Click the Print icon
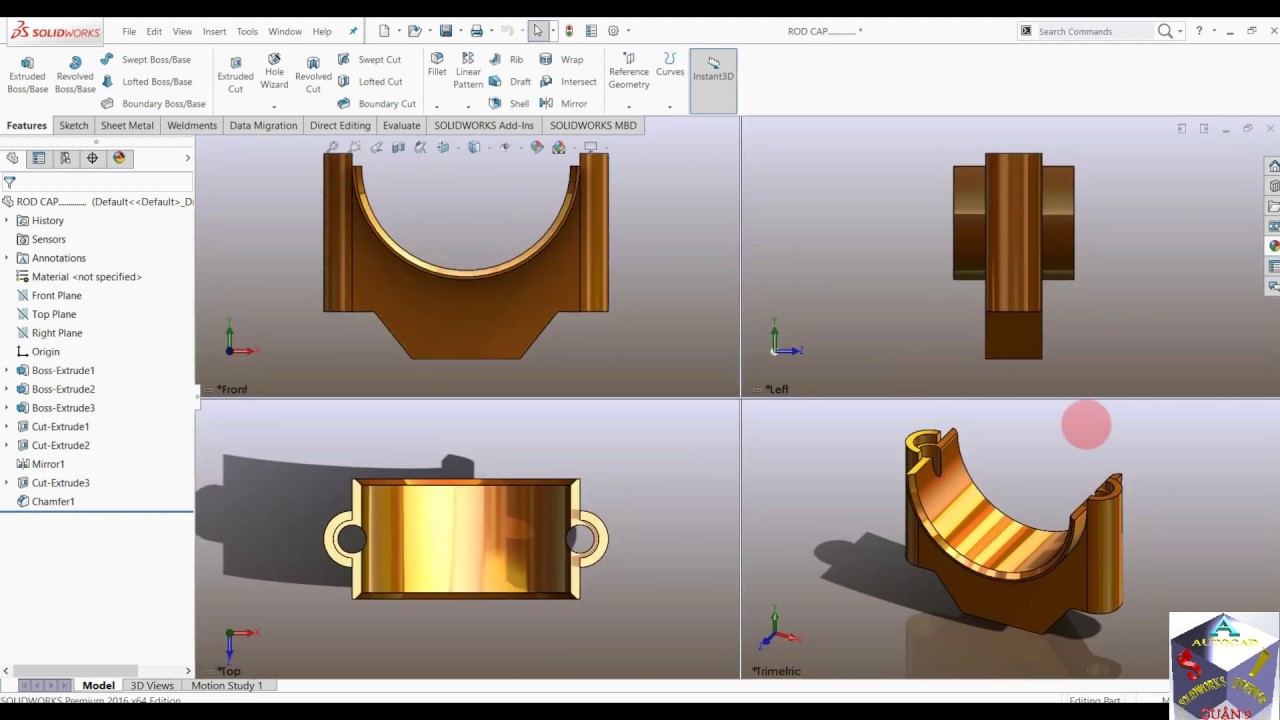This screenshot has width=1280, height=720. [477, 31]
